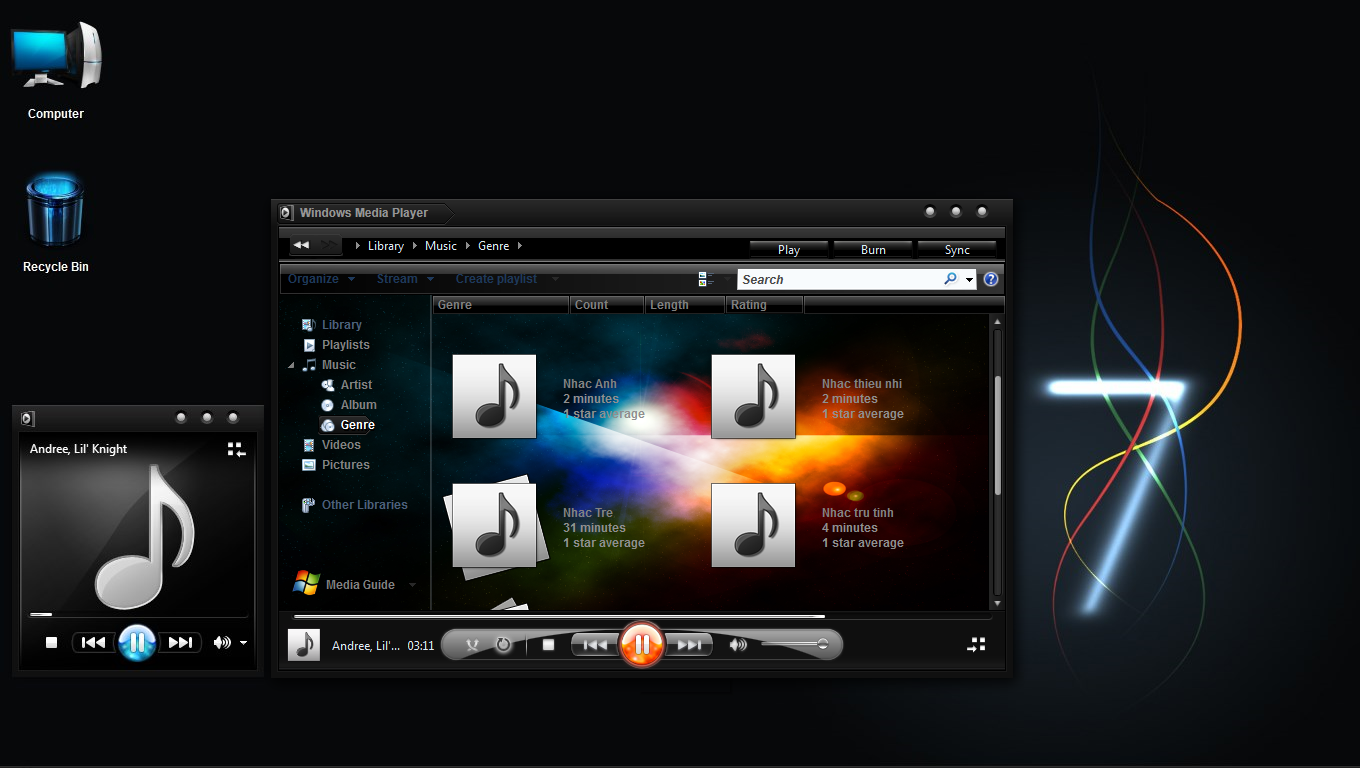This screenshot has height=768, width=1360.
Task: Mute the main player volume
Action: (738, 645)
